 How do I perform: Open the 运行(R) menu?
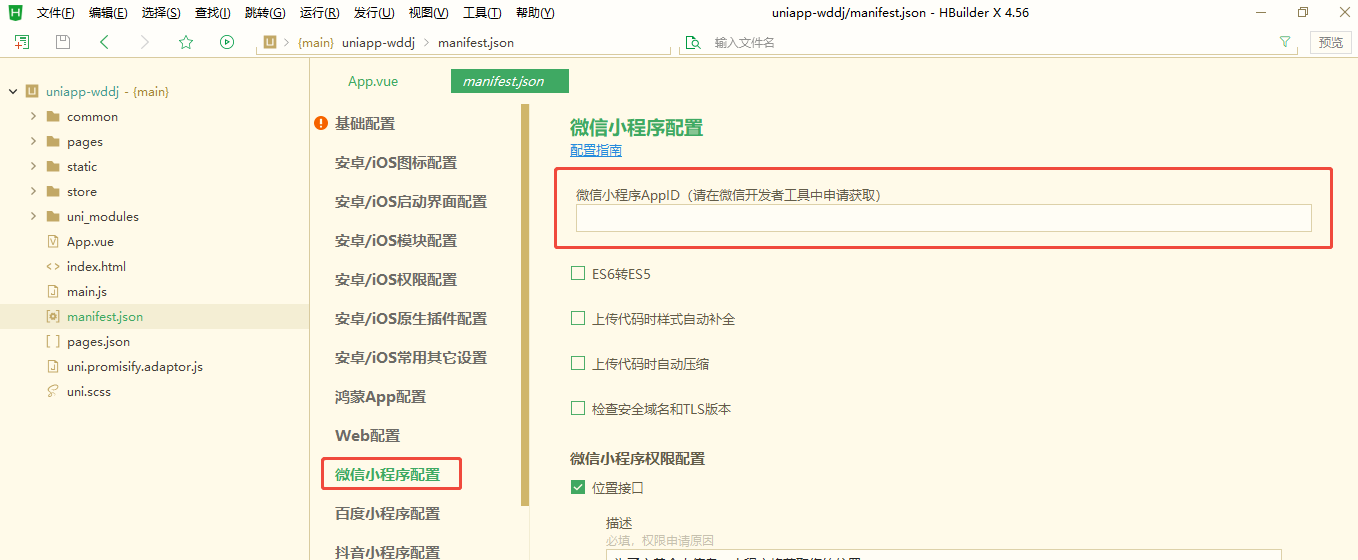(319, 13)
